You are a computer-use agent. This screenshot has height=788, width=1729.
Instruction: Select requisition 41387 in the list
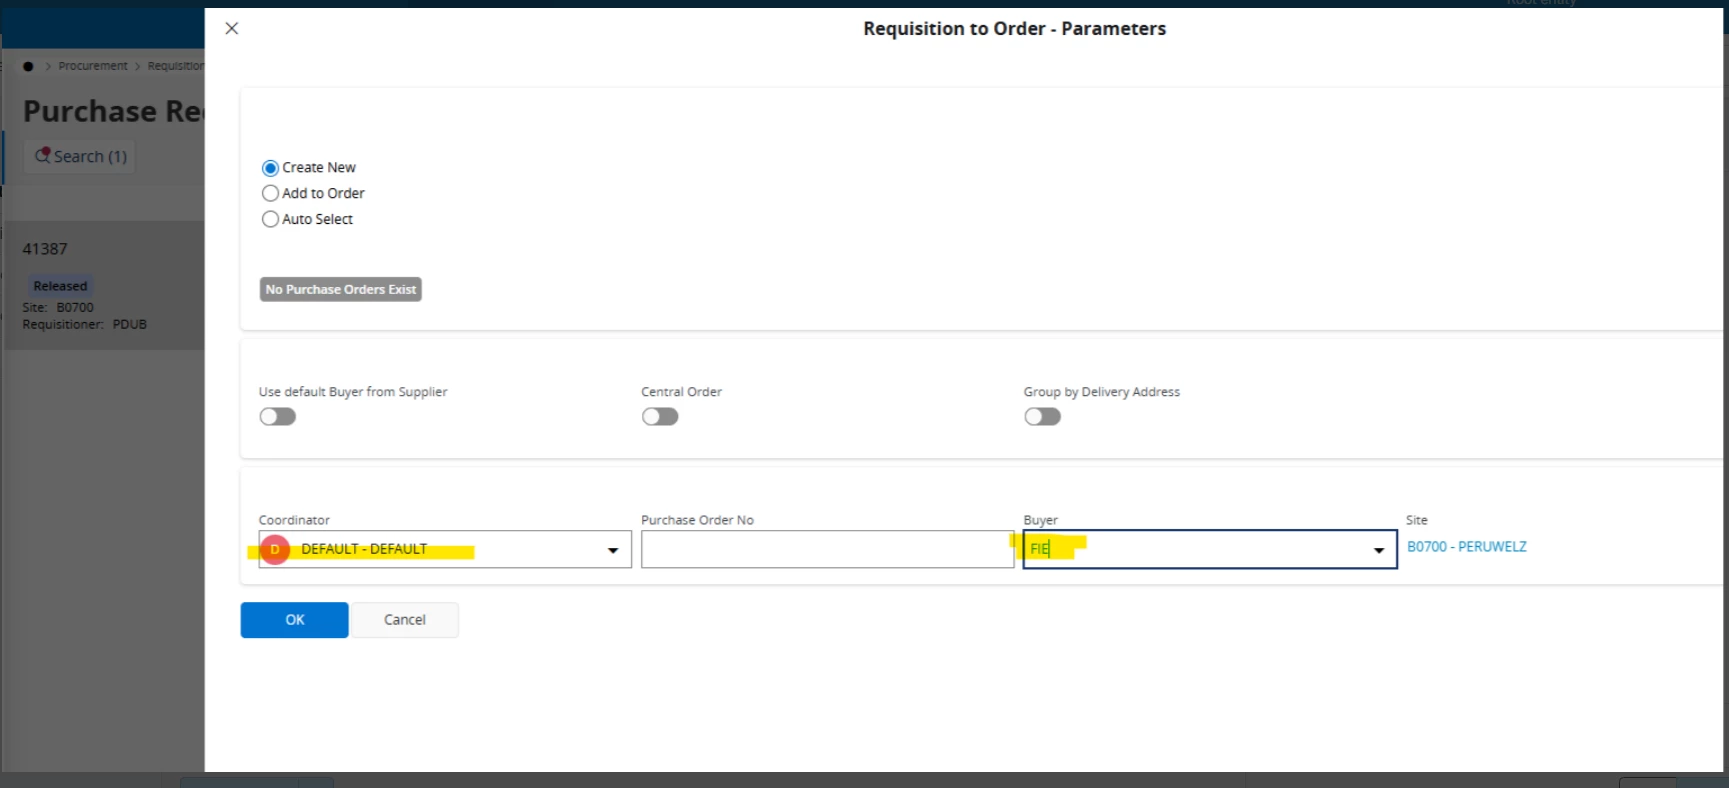[104, 285]
